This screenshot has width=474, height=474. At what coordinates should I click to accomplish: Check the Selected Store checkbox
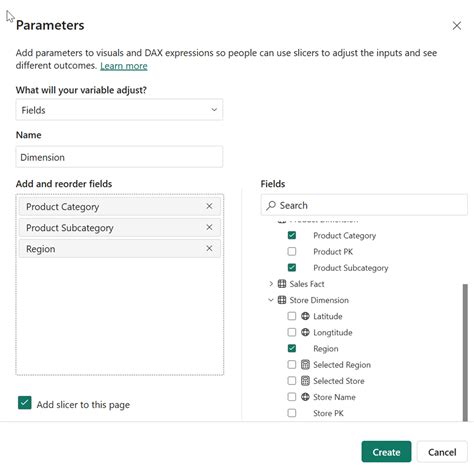coord(292,381)
